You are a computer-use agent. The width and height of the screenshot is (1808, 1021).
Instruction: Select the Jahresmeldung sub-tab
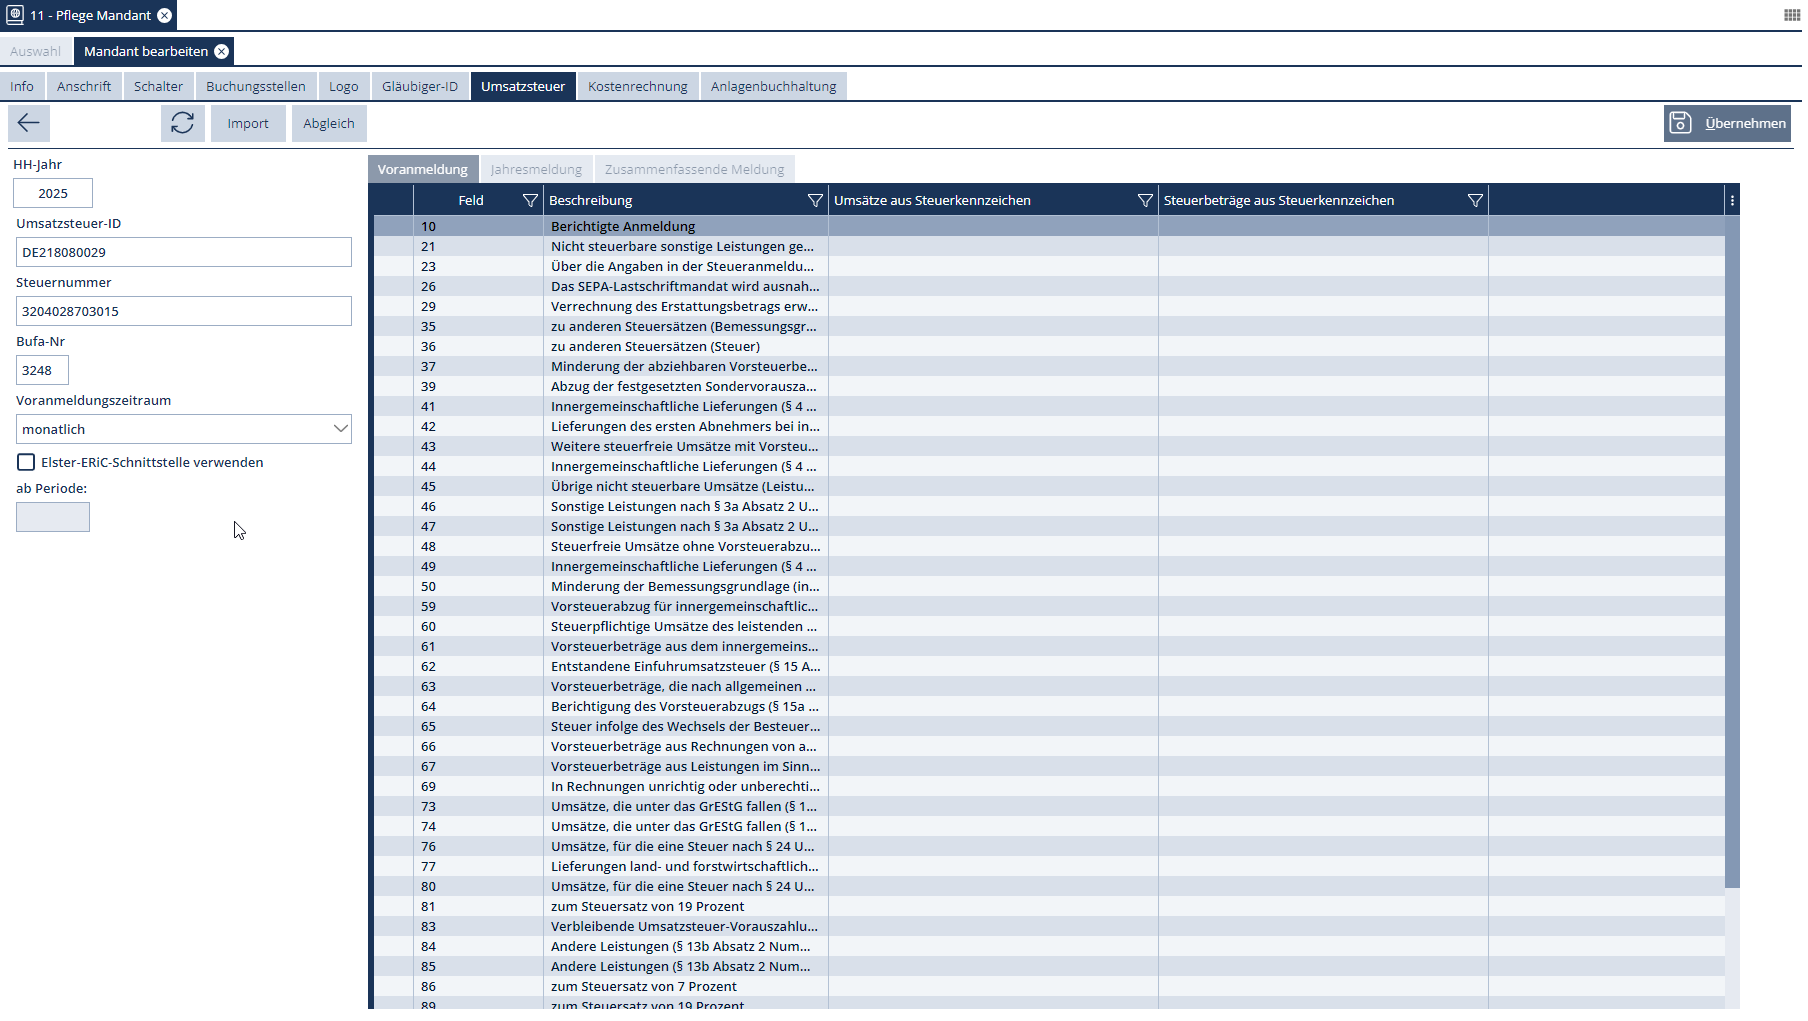[536, 170]
